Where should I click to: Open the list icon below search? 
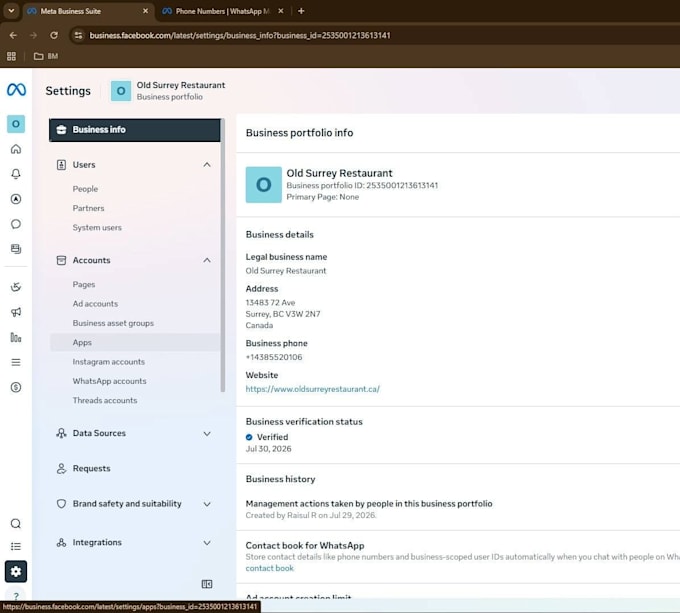coord(16,546)
